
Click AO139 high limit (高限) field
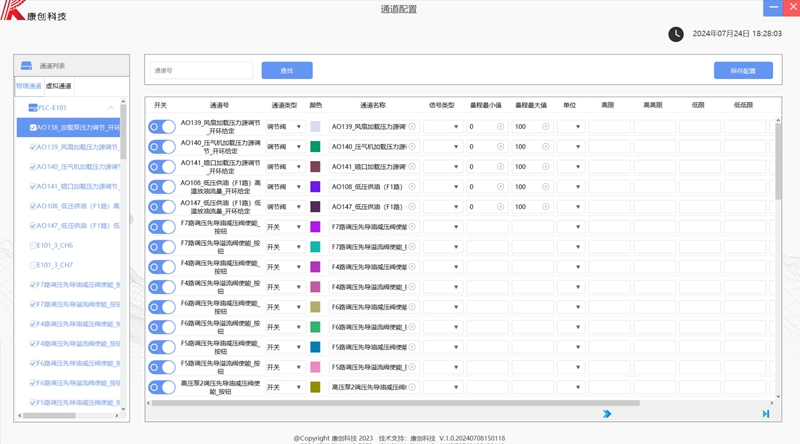(x=609, y=127)
